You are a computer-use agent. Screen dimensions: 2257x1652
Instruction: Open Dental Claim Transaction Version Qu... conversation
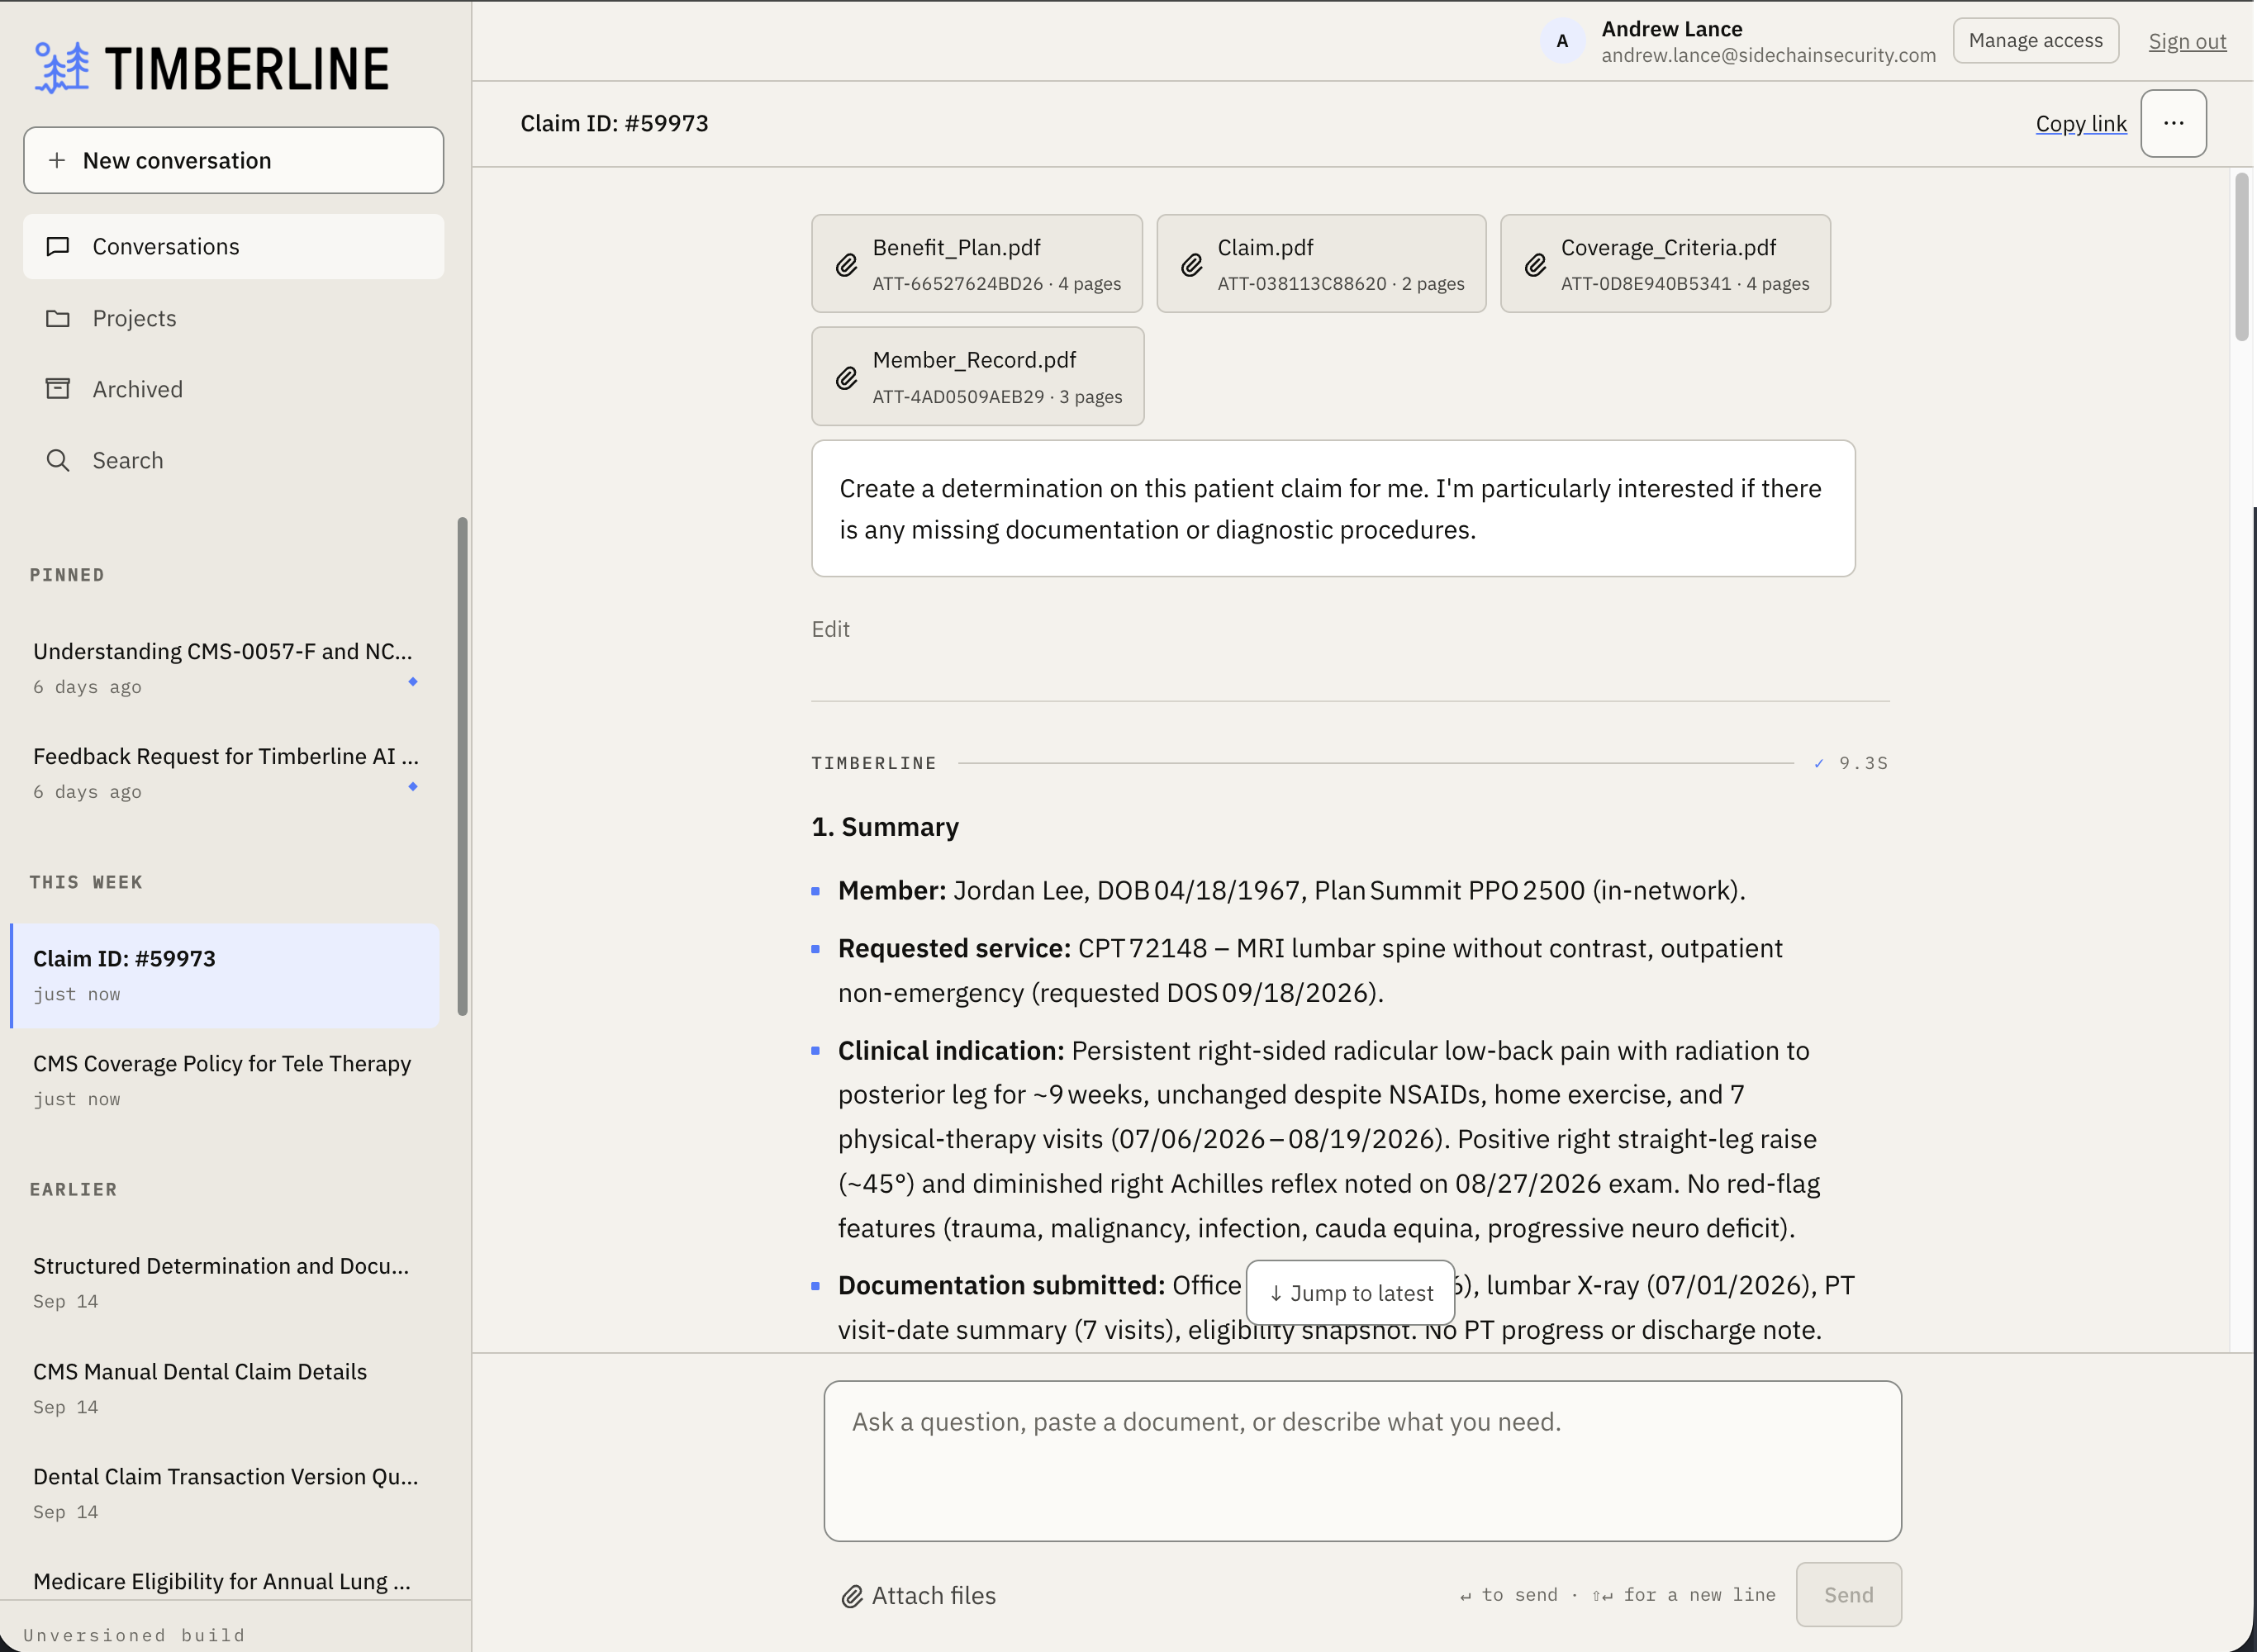225,1493
